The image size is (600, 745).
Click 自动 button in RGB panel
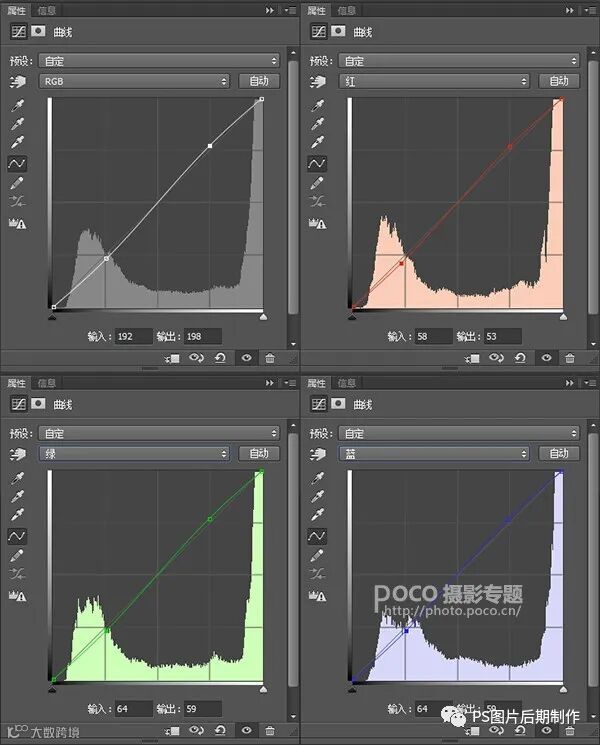[x=259, y=81]
